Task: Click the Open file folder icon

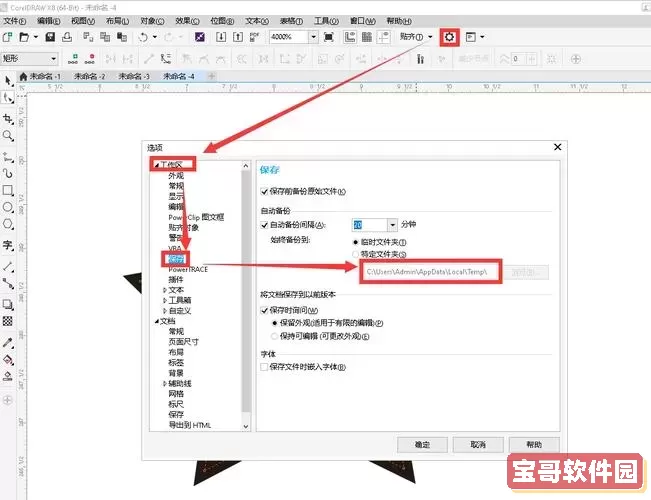Action: (x=24, y=37)
